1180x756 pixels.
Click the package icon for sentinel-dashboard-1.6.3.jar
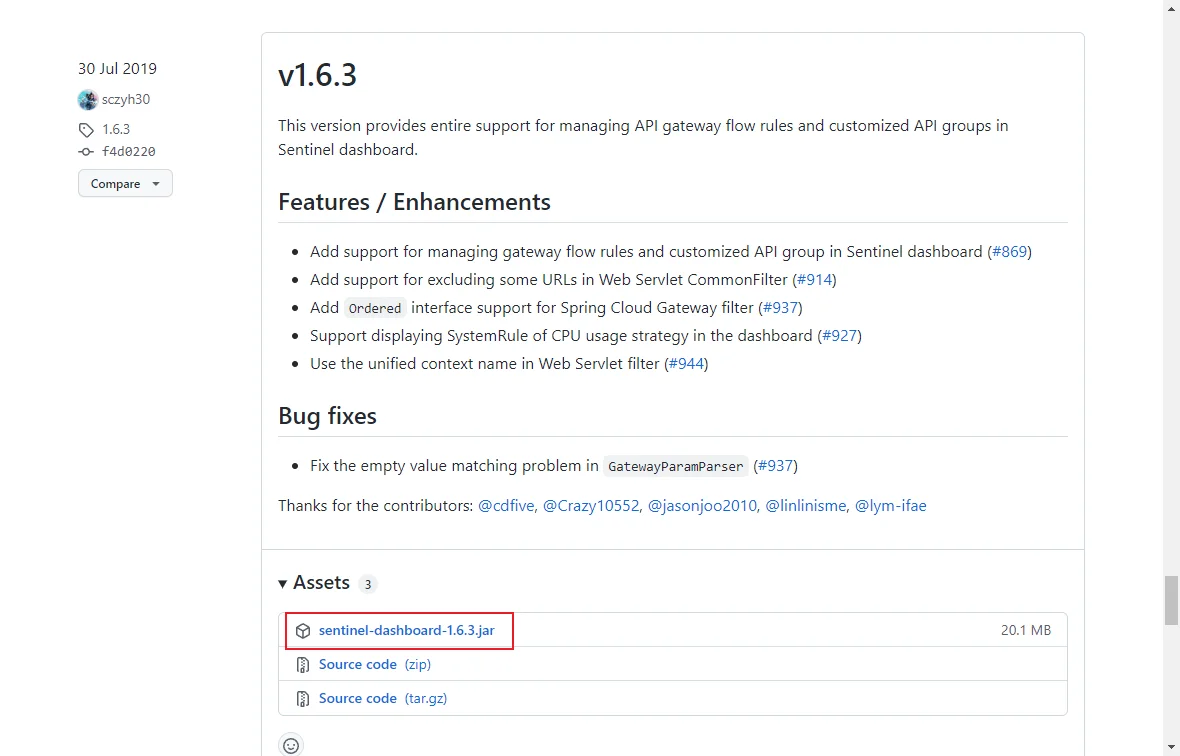point(303,631)
